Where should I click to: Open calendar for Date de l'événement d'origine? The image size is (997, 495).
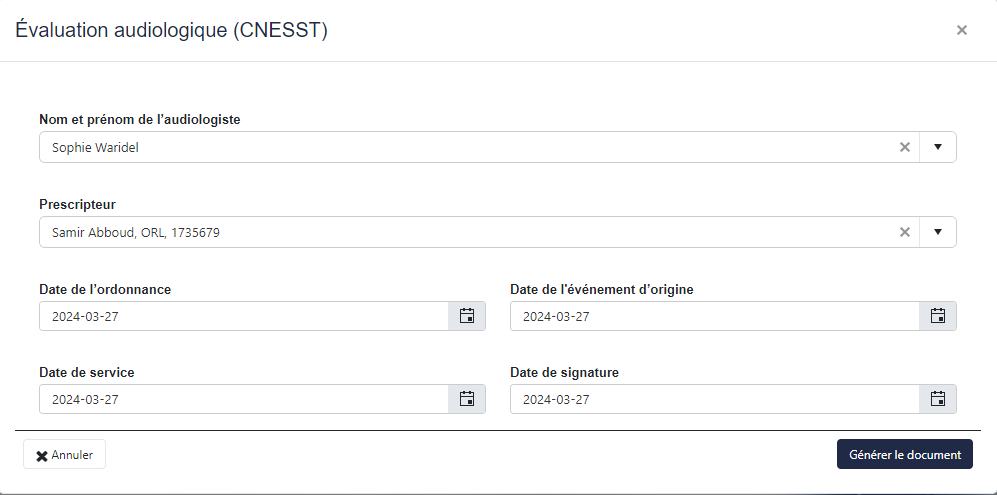(x=937, y=316)
